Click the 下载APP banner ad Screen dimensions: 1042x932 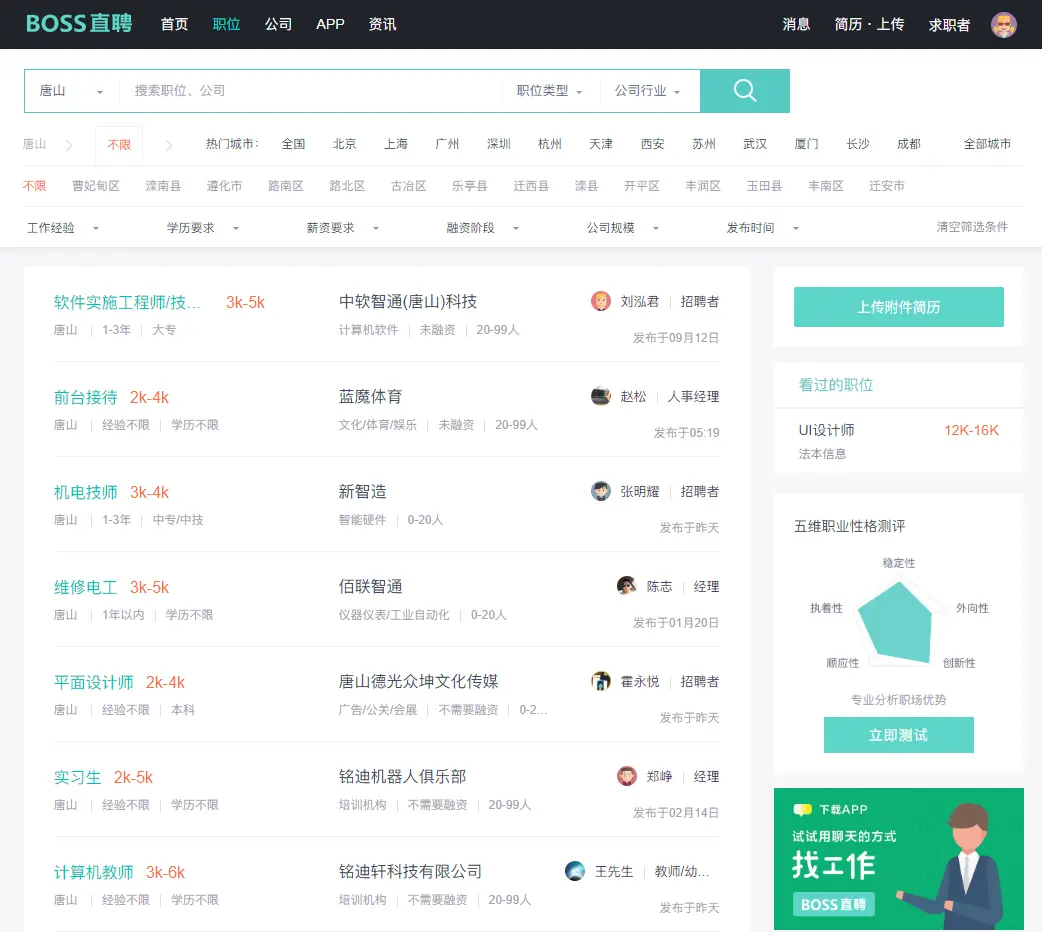898,859
